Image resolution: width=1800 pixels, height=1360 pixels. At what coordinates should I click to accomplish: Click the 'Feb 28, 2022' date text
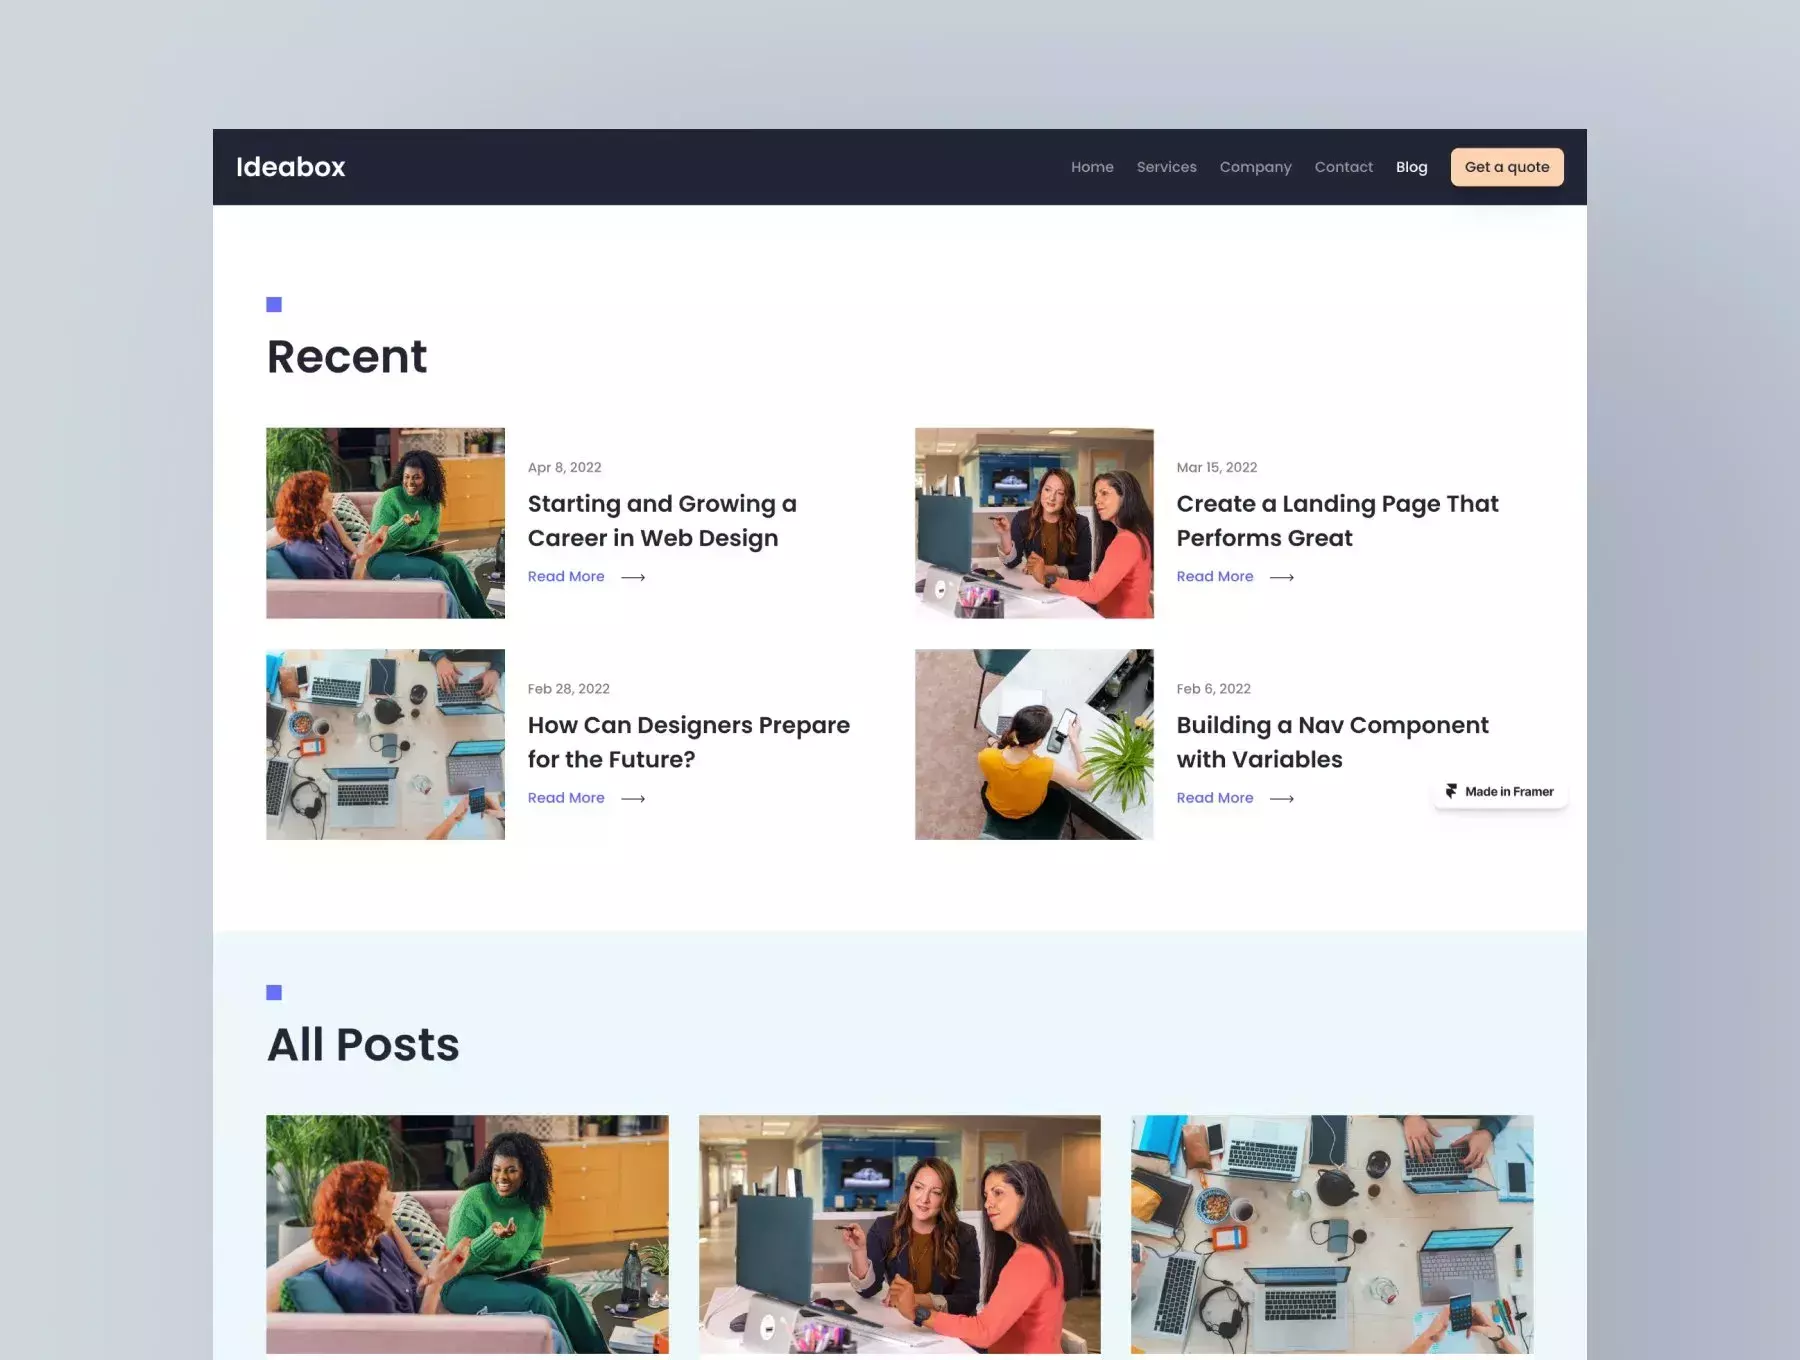[x=569, y=689]
